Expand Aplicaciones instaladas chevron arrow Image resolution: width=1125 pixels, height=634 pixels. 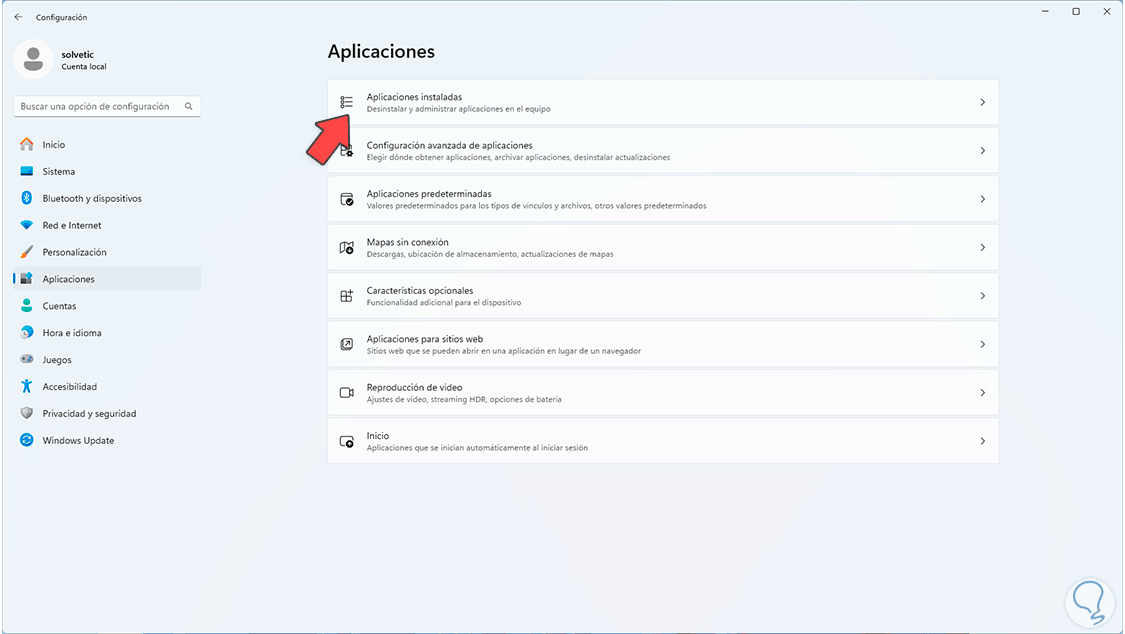pyautogui.click(x=982, y=102)
